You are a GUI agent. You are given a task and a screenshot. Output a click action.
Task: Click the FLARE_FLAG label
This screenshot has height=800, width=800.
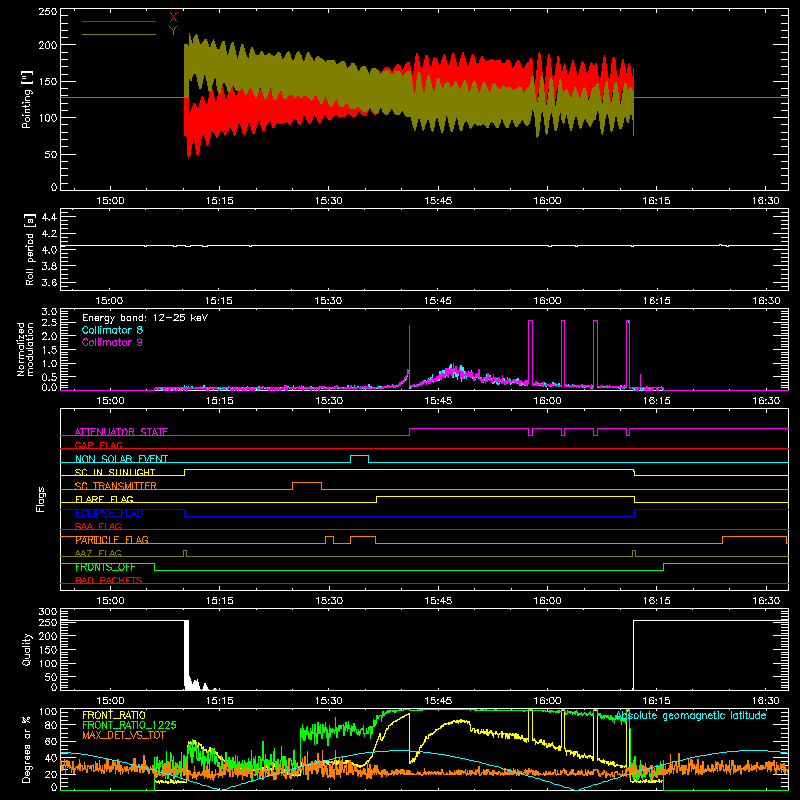tap(104, 499)
